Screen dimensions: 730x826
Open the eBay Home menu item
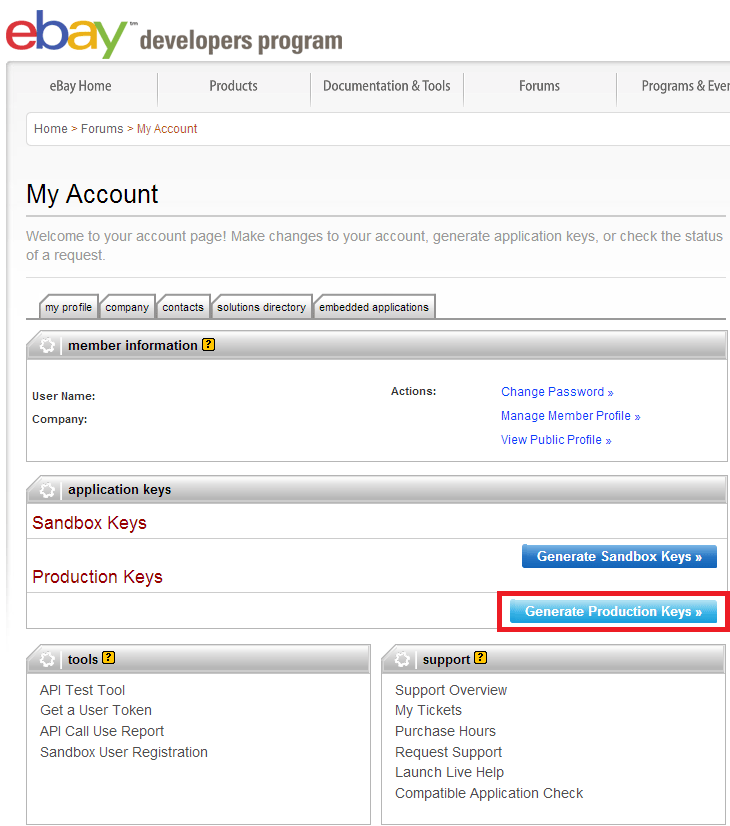coord(81,86)
